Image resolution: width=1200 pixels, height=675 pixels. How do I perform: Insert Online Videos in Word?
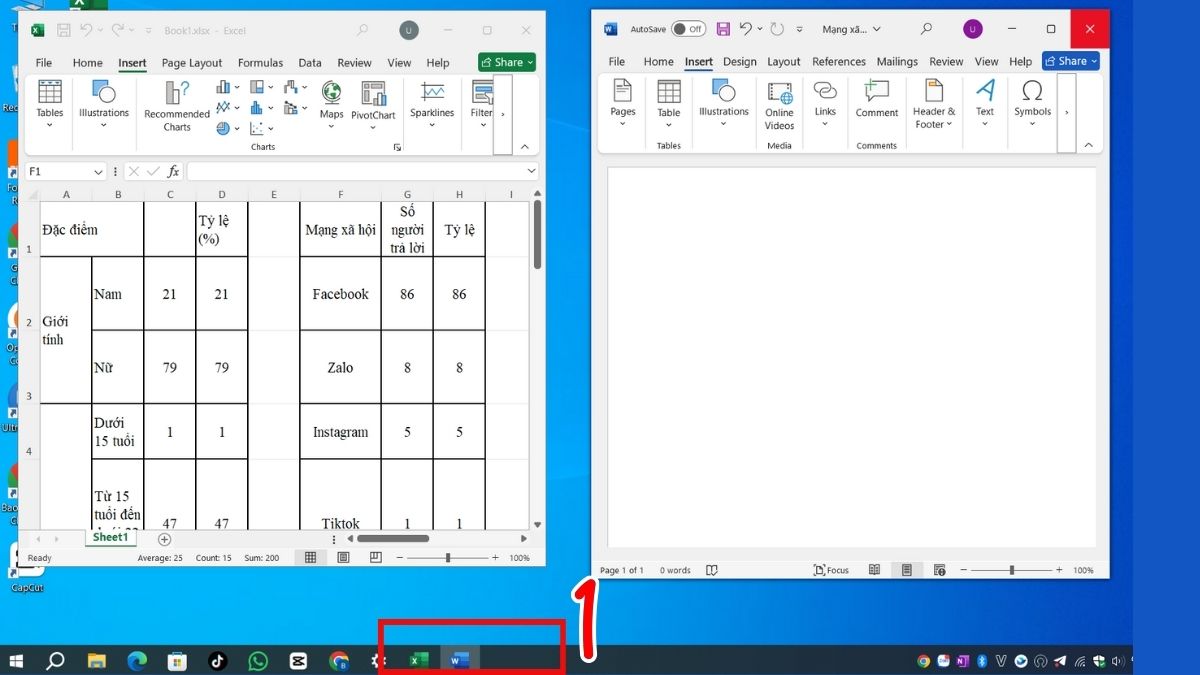point(779,105)
